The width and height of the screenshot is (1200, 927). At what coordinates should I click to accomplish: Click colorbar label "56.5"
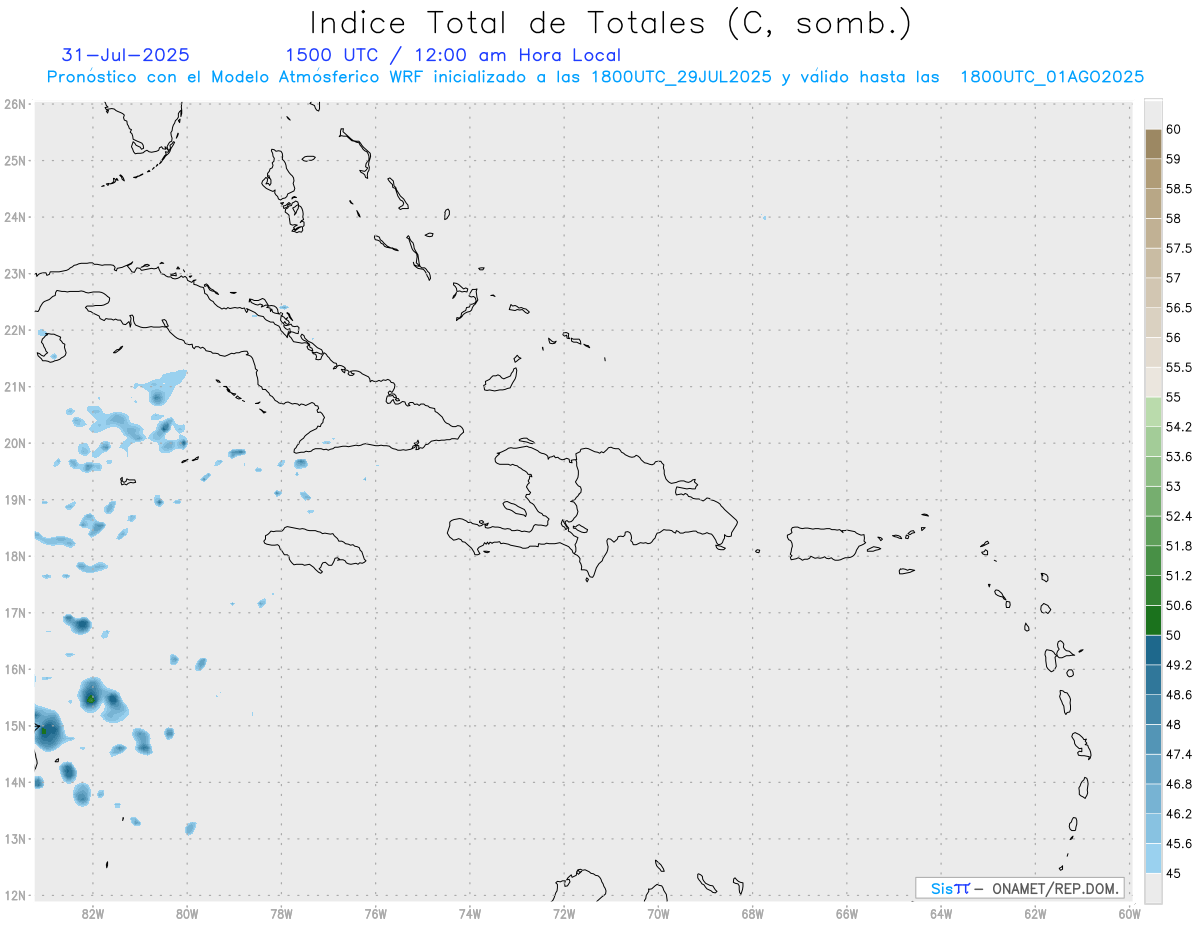pos(1177,308)
